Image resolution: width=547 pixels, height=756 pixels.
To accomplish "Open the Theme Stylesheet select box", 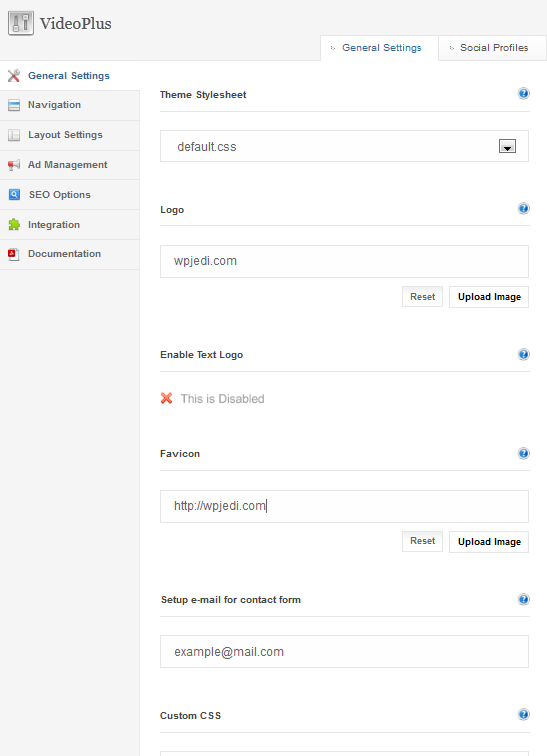I will [x=344, y=146].
